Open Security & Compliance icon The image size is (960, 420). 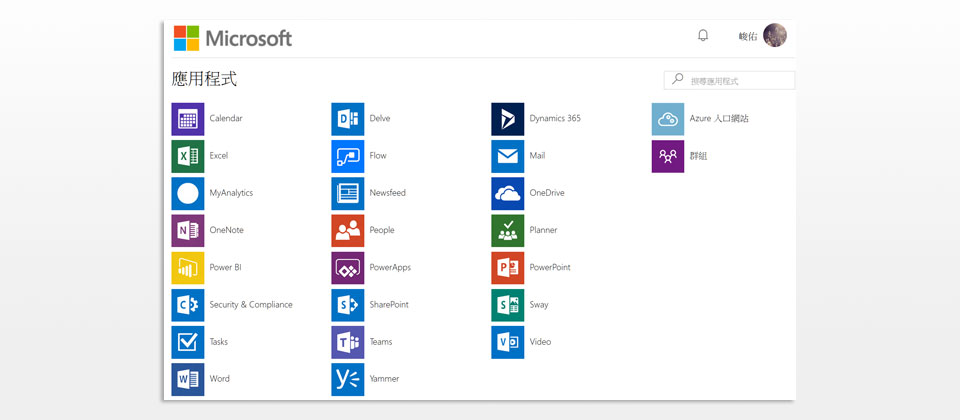click(188, 305)
